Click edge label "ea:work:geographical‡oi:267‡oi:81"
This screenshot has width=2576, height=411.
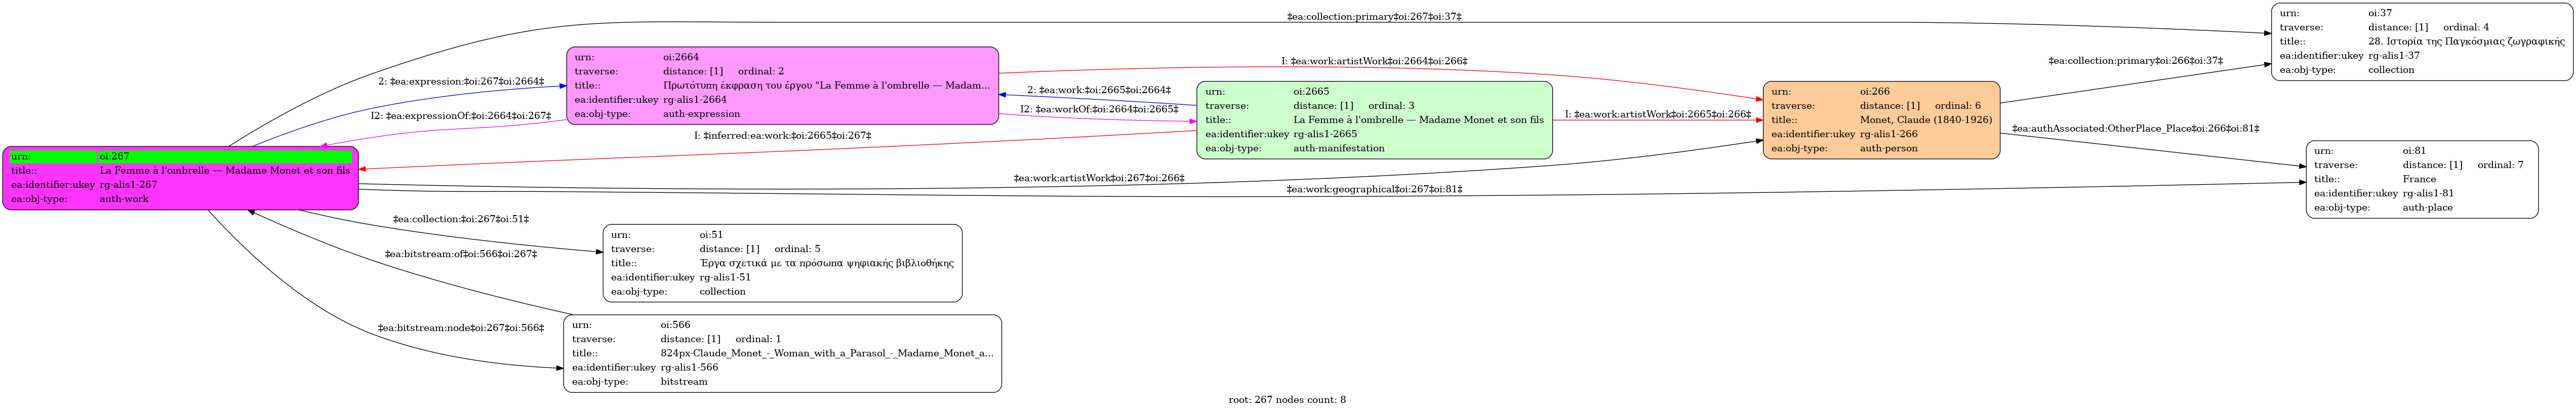point(1374,189)
